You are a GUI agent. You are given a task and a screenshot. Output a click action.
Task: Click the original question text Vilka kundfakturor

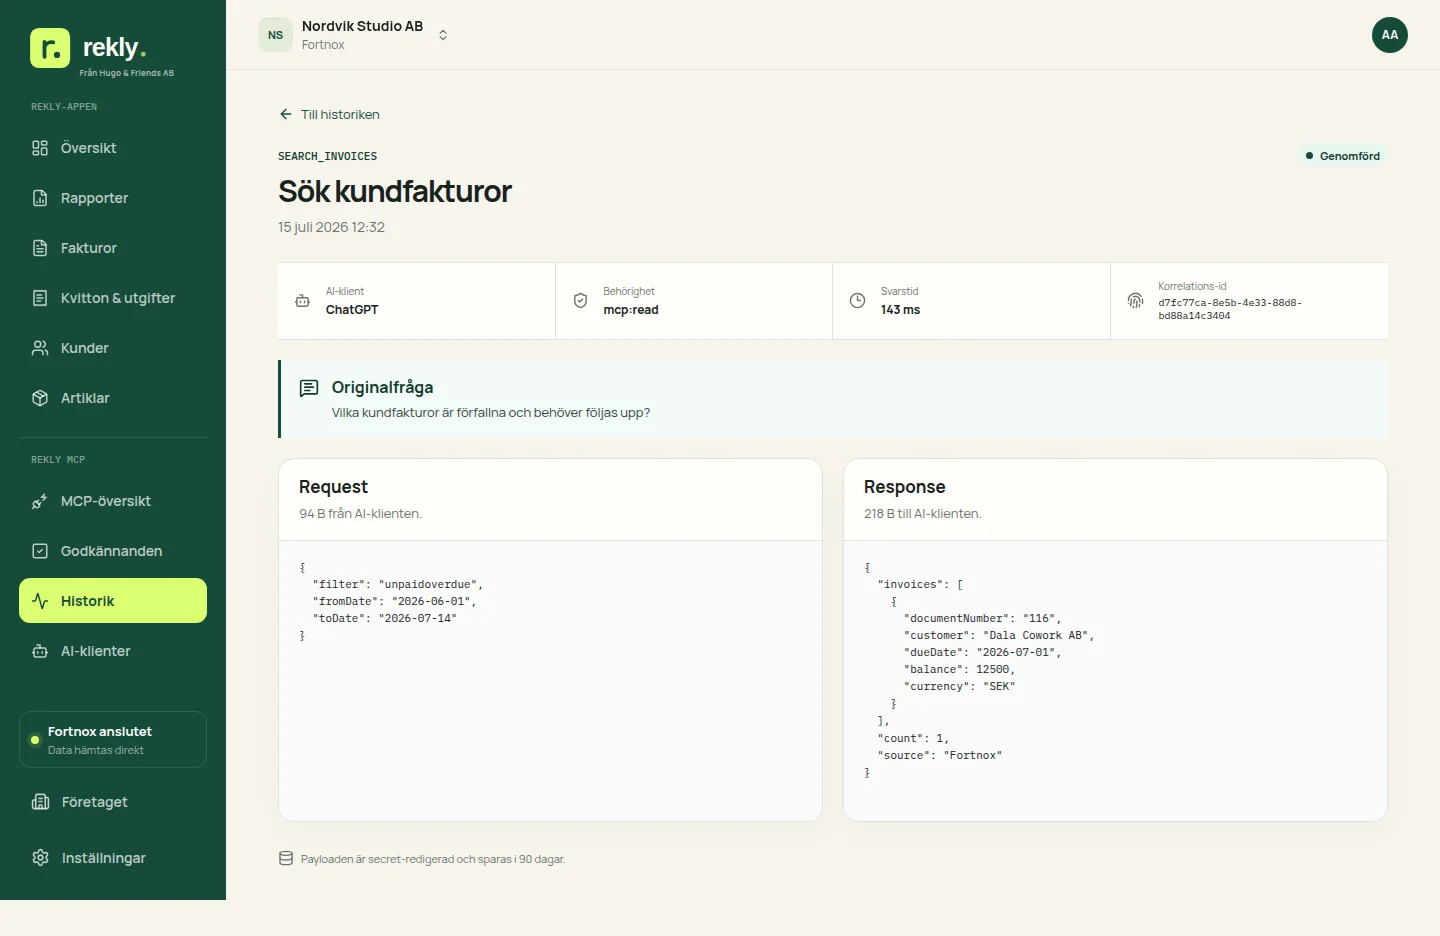pos(491,412)
